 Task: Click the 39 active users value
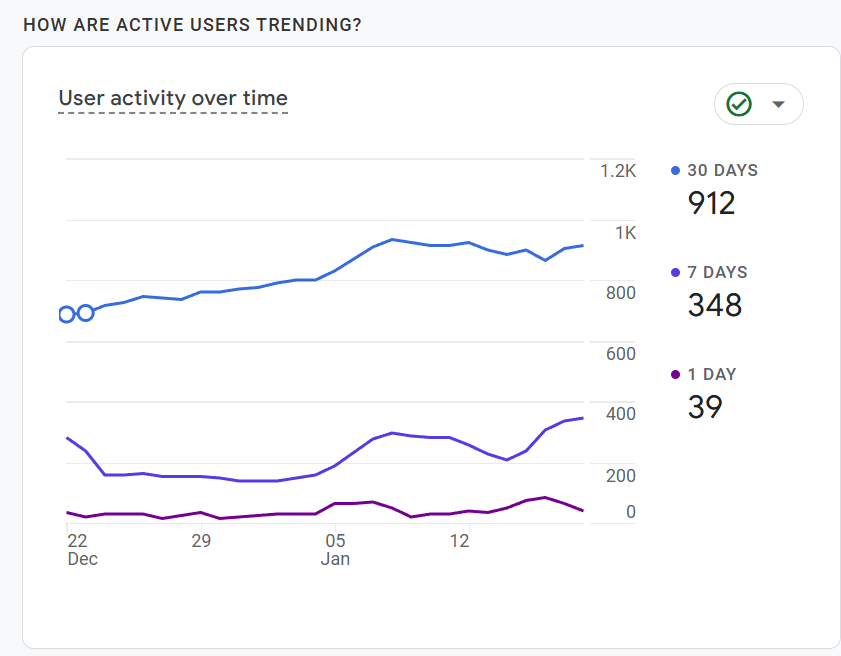(705, 407)
